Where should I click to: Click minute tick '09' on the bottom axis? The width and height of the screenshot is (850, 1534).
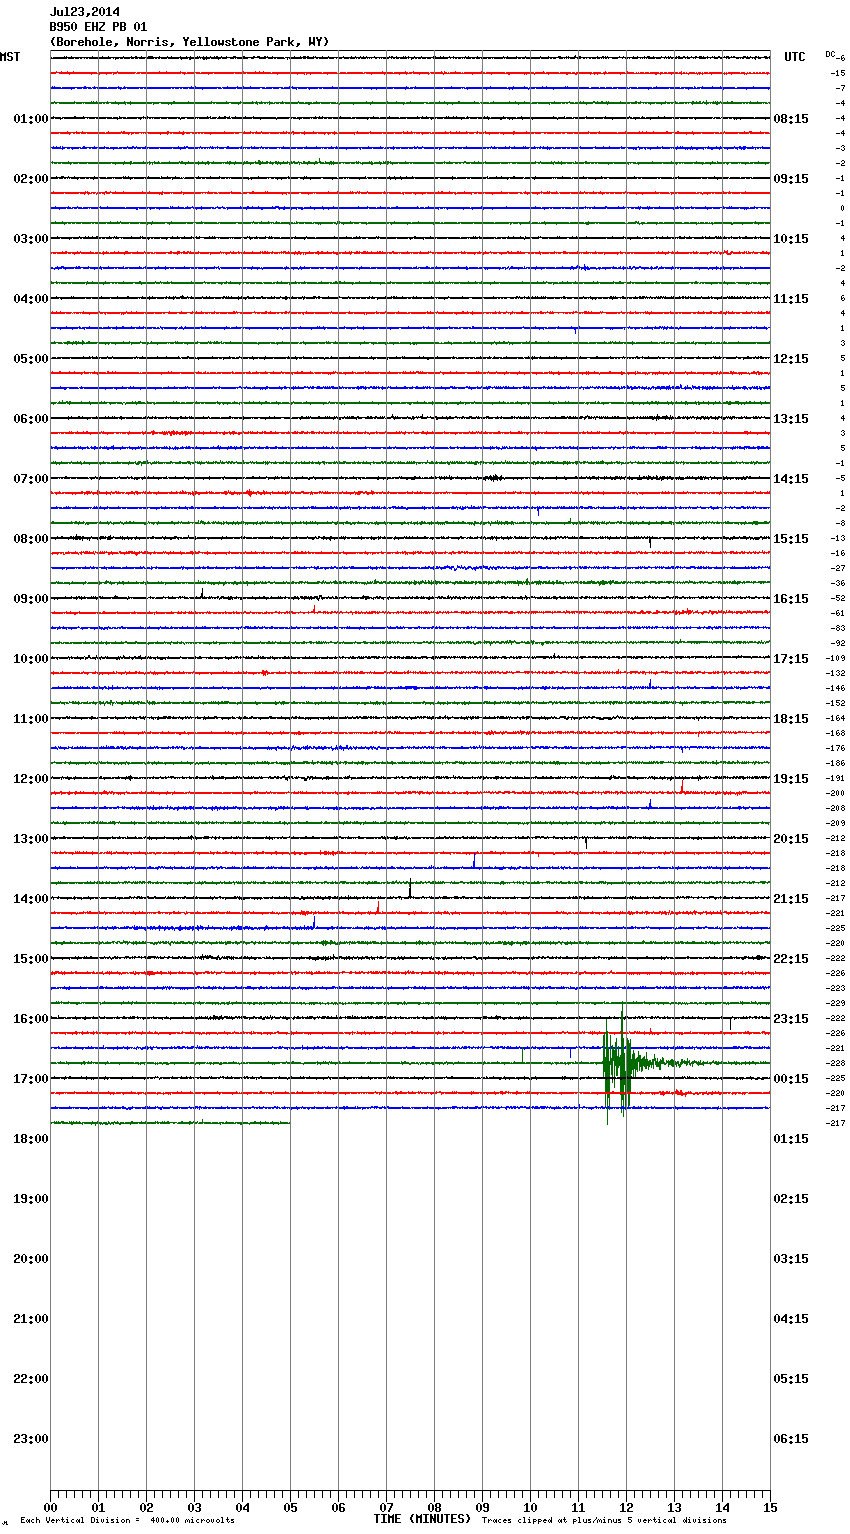tap(482, 1507)
